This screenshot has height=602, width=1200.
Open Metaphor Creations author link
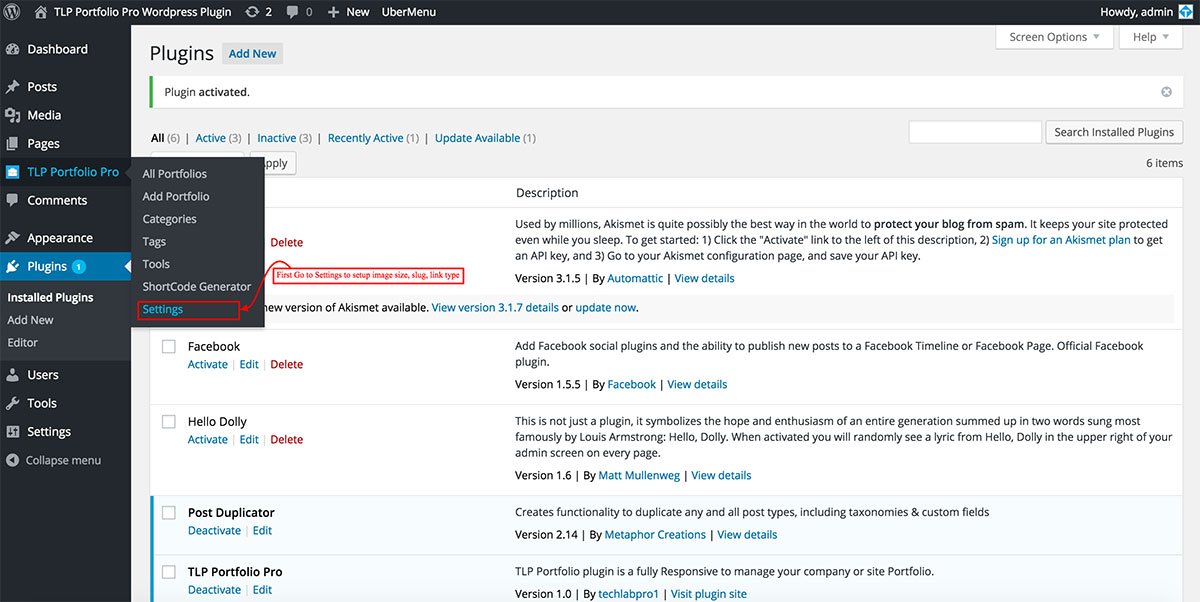656,534
